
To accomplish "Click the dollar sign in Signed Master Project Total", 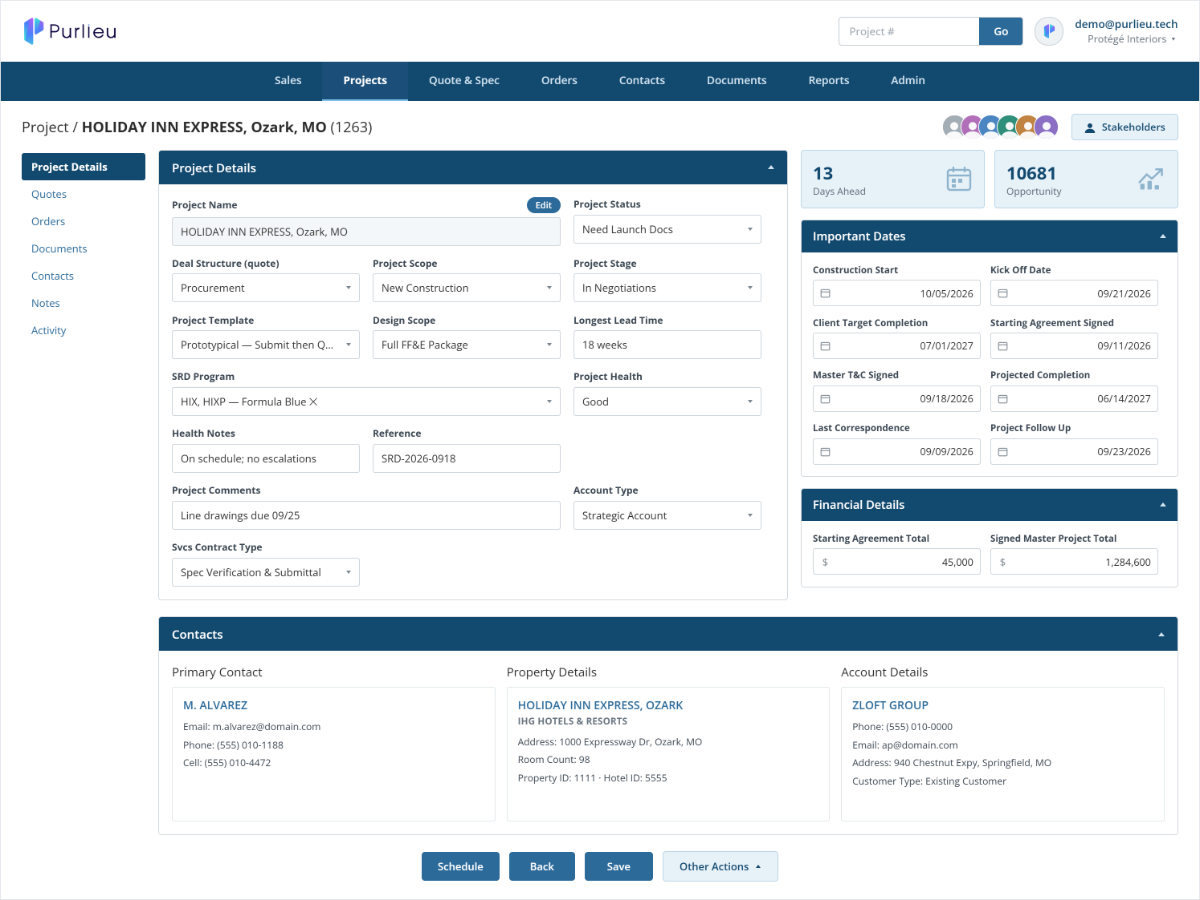I will coord(1002,563).
